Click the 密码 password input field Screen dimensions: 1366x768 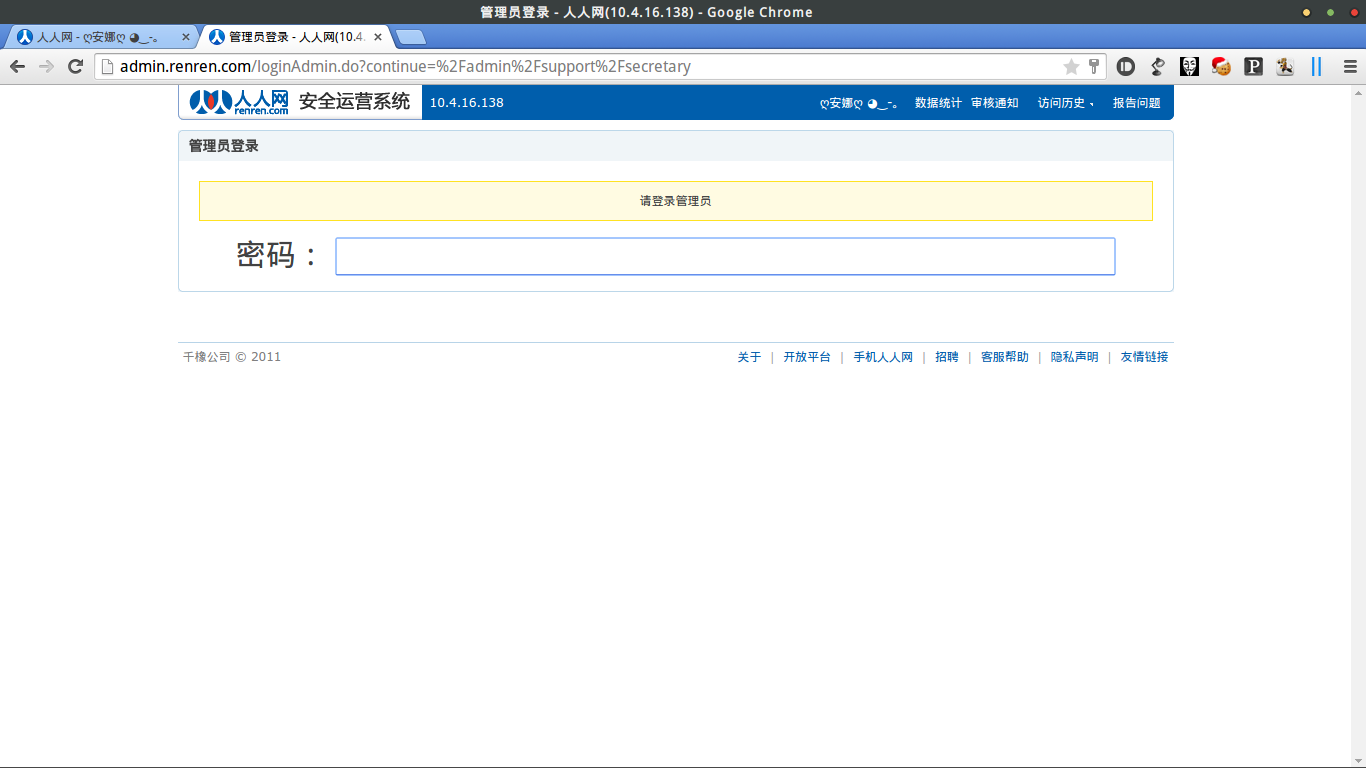(x=725, y=256)
